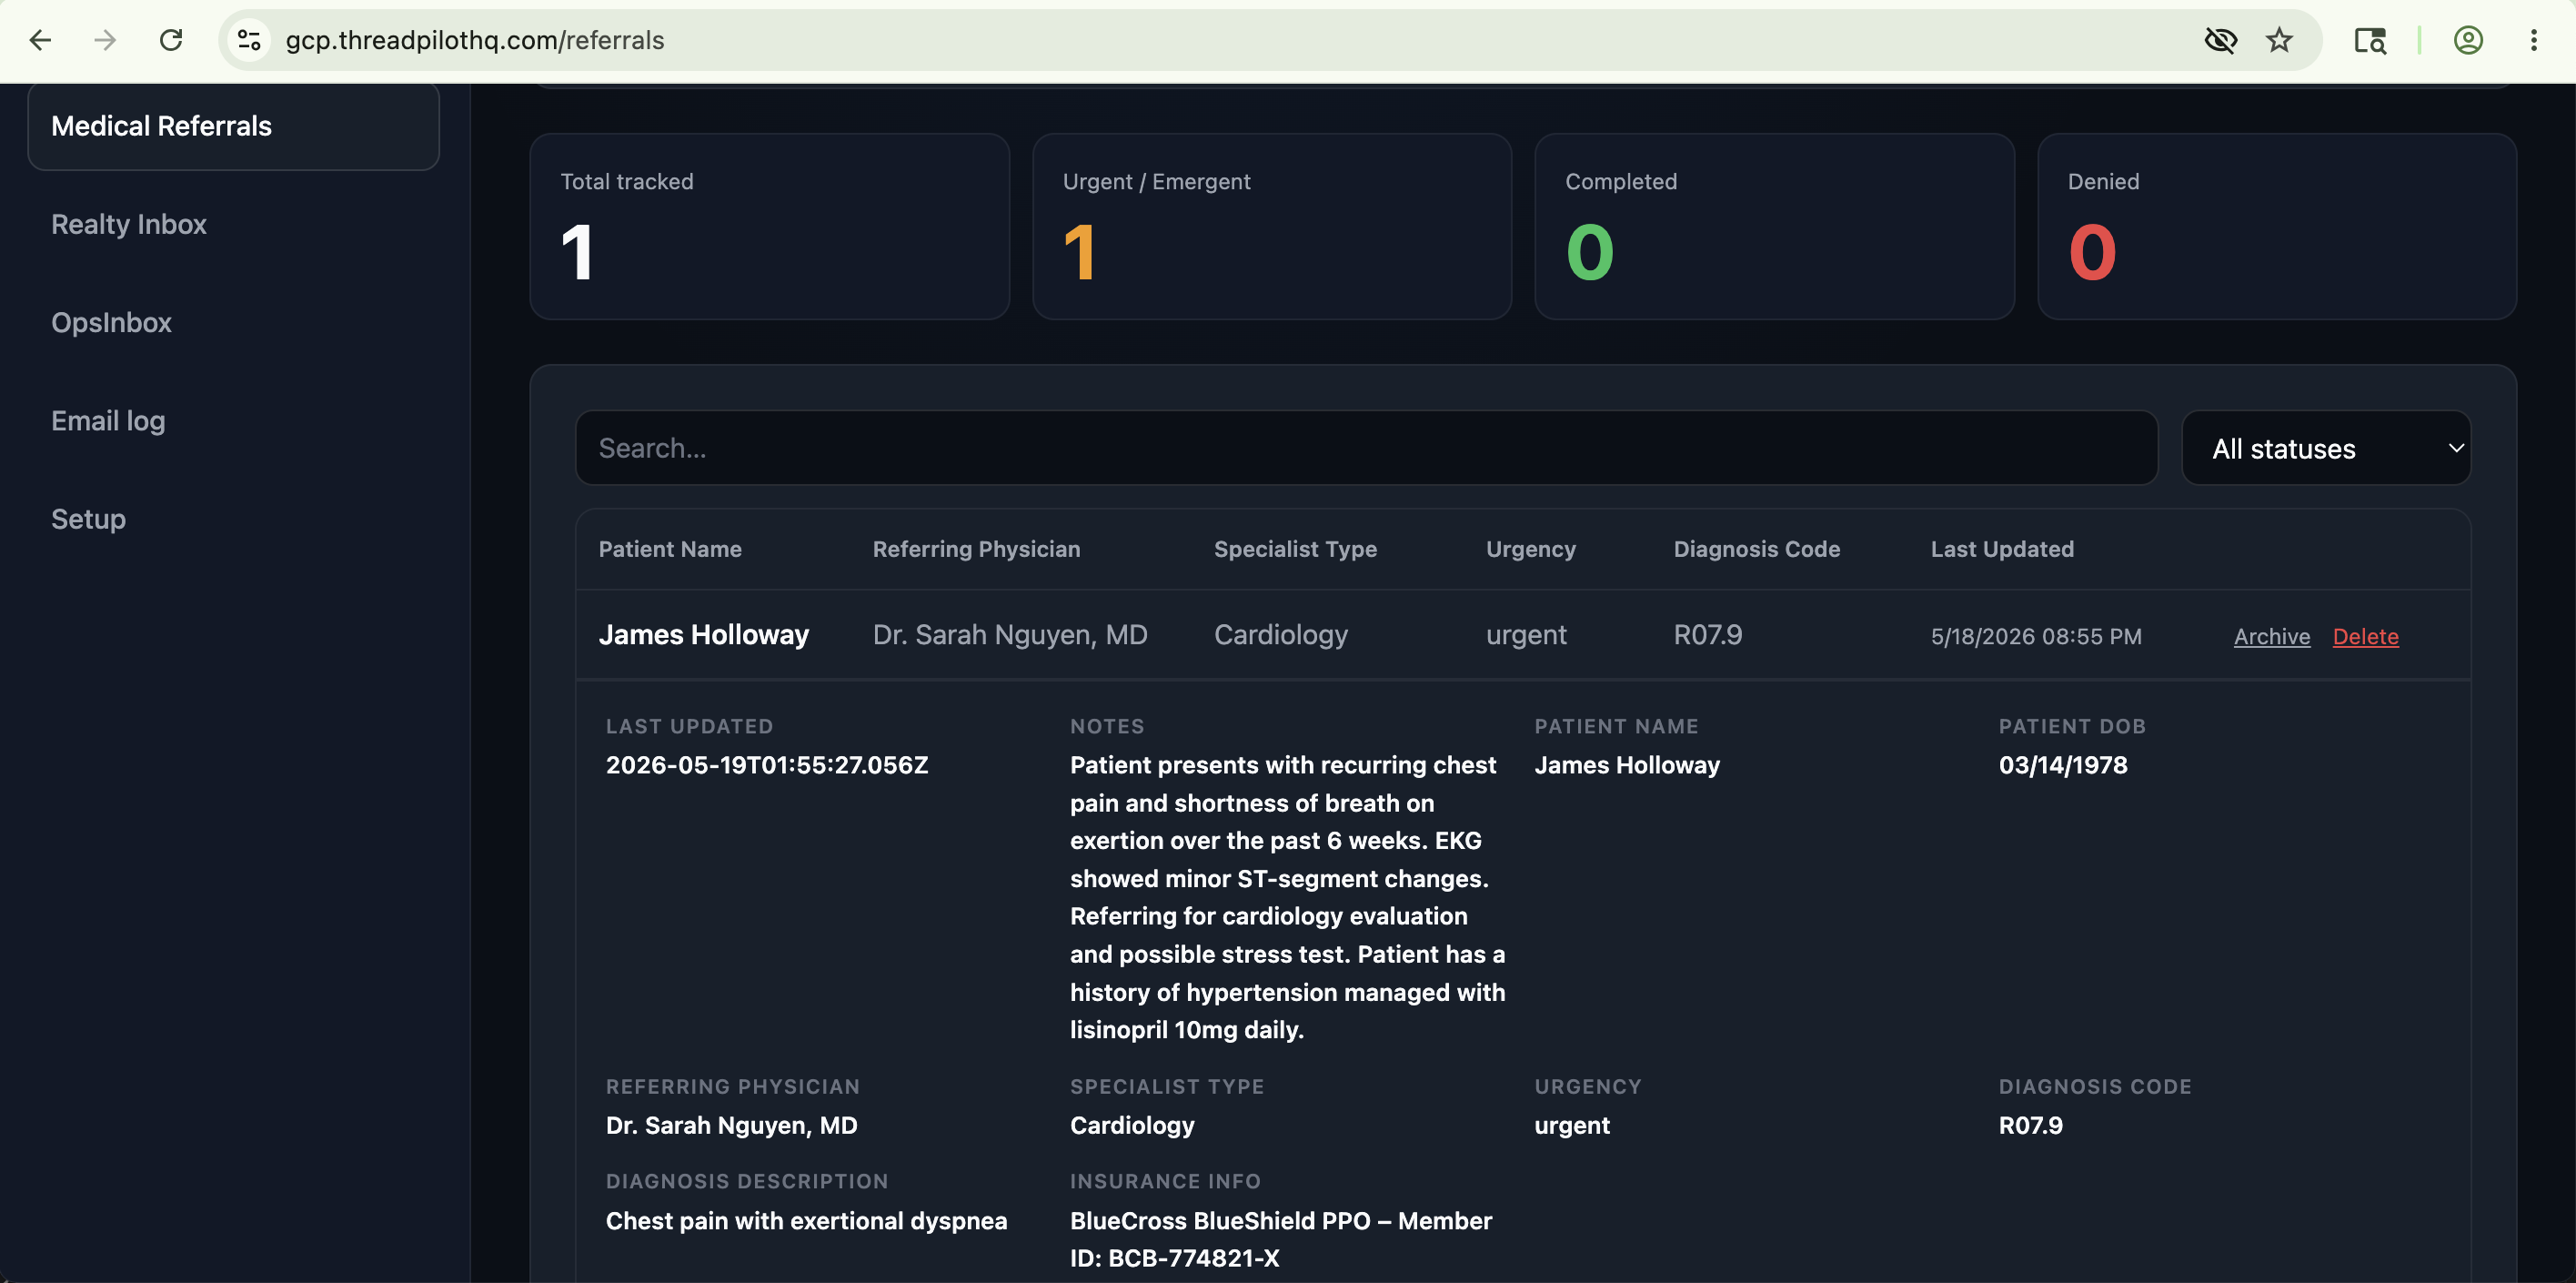The image size is (2576, 1283).
Task: Open Email log in the sidebar
Action: [x=108, y=421]
